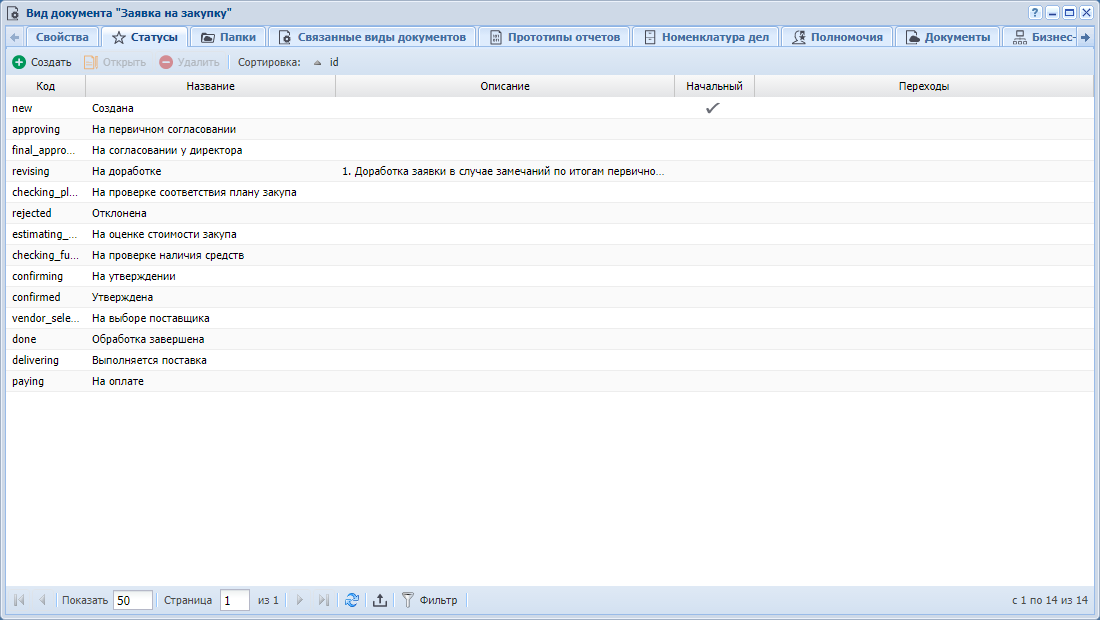Toggle sort direction arrow next to id

[318, 62]
